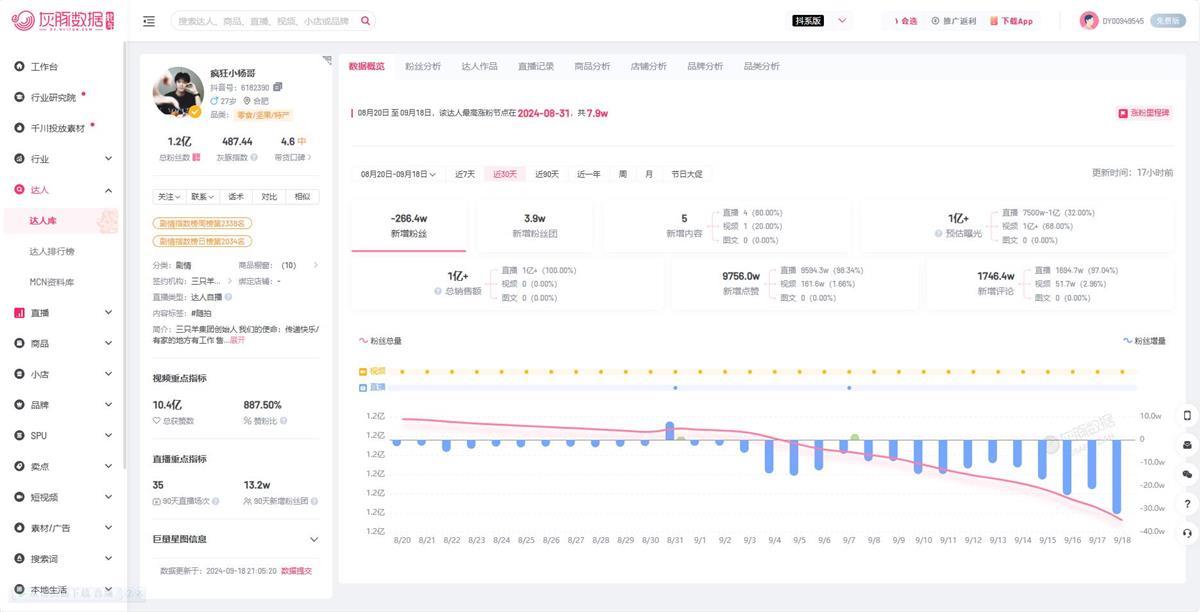Viewport: 1200px width, 612px height.
Task: Collapse sidebar with the menu fold icon
Action: pyautogui.click(x=149, y=21)
